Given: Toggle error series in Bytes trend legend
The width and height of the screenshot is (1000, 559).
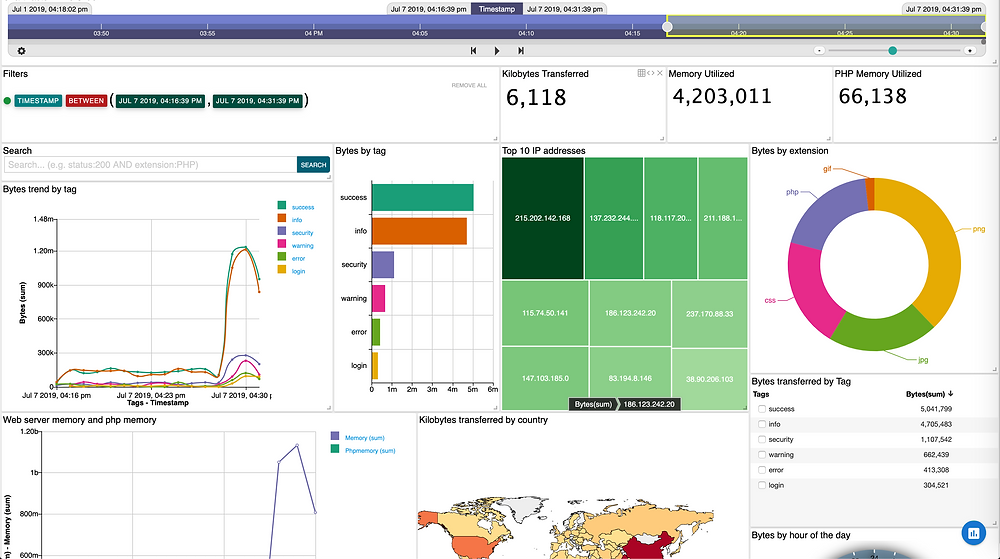Looking at the screenshot, I should (x=291, y=258).
